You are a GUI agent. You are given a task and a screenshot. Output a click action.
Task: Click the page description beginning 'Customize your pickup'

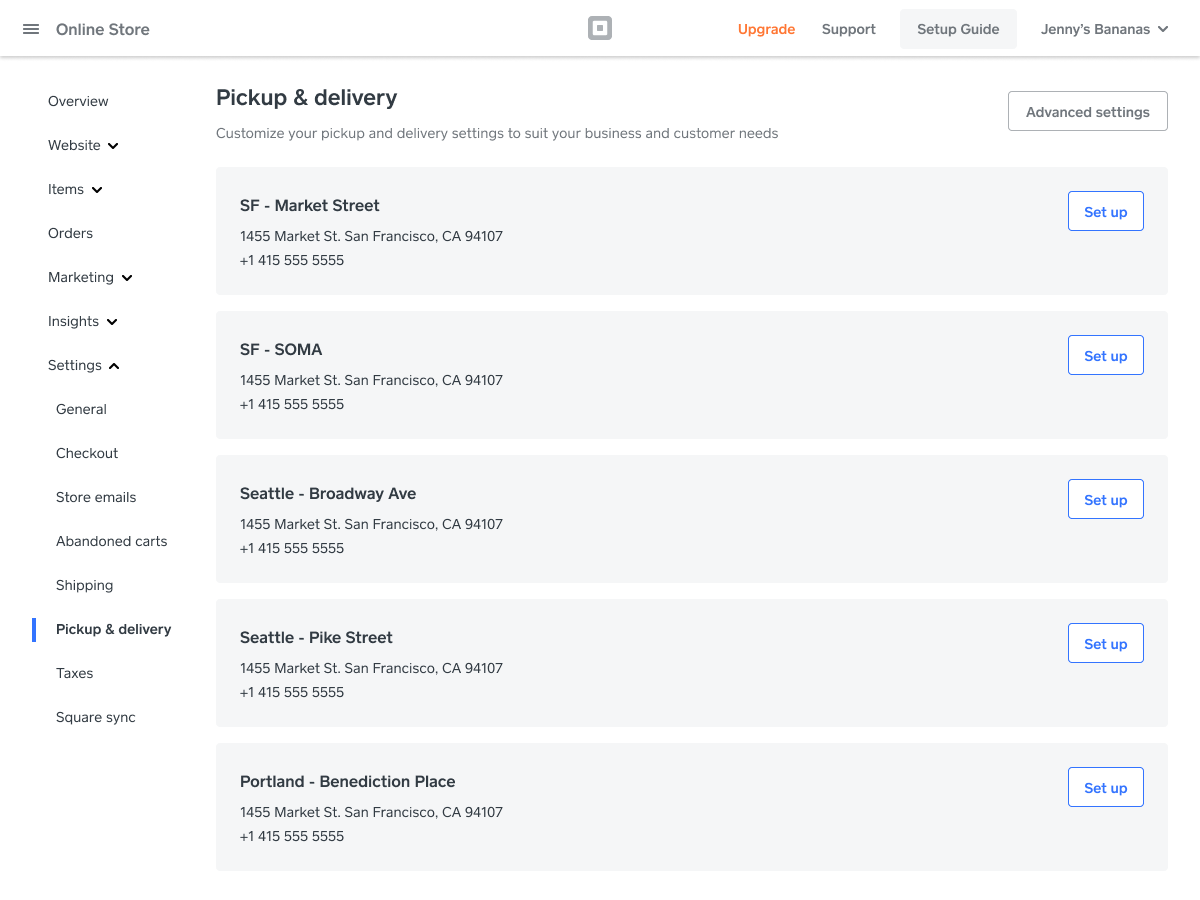(x=497, y=133)
